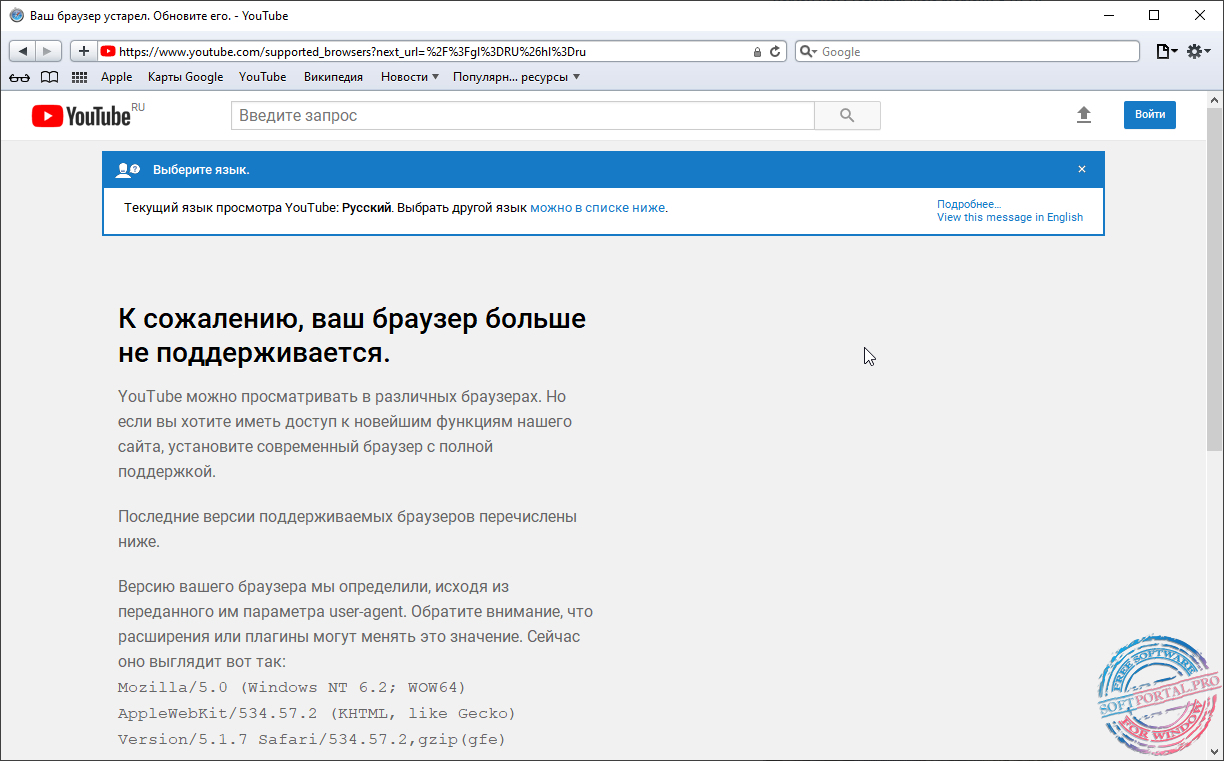The image size is (1224, 761).
Task: Click the banner title 'Выберите язык.'
Action: (201, 170)
